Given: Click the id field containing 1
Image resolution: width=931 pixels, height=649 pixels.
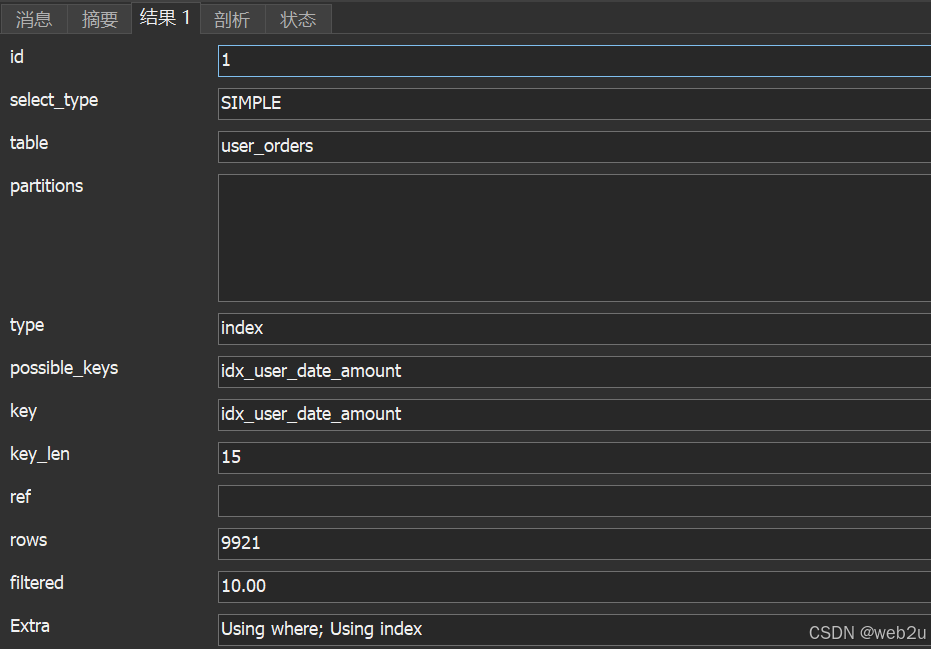Looking at the screenshot, I should point(573,61).
